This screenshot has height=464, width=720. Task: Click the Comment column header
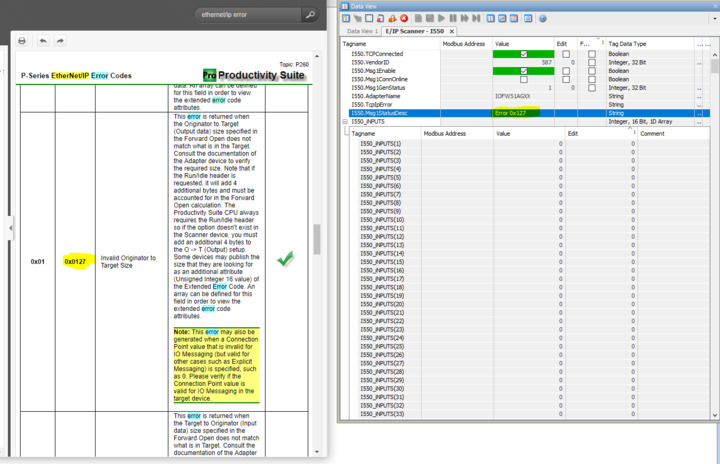point(673,134)
